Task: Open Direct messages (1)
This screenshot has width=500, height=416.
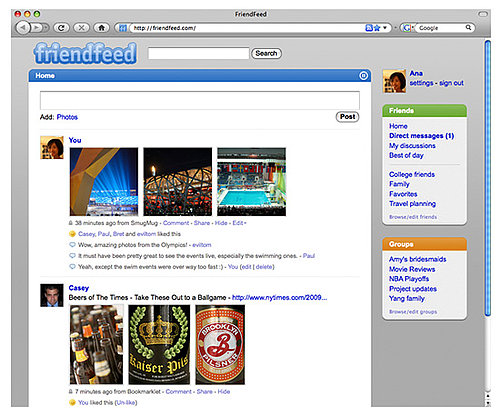Action: (421, 136)
